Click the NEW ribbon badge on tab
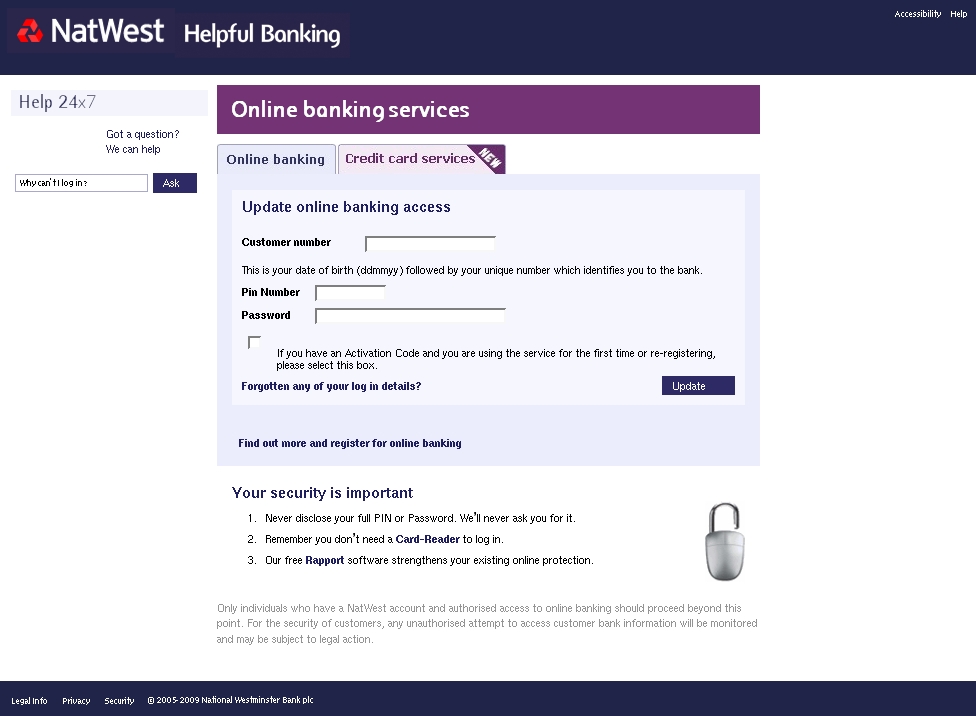The image size is (976, 716). click(x=490, y=158)
